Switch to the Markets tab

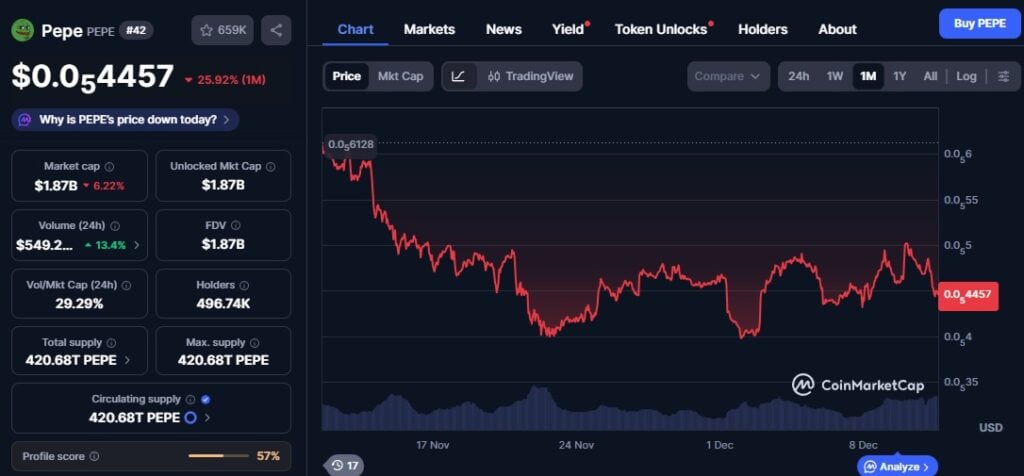429,29
